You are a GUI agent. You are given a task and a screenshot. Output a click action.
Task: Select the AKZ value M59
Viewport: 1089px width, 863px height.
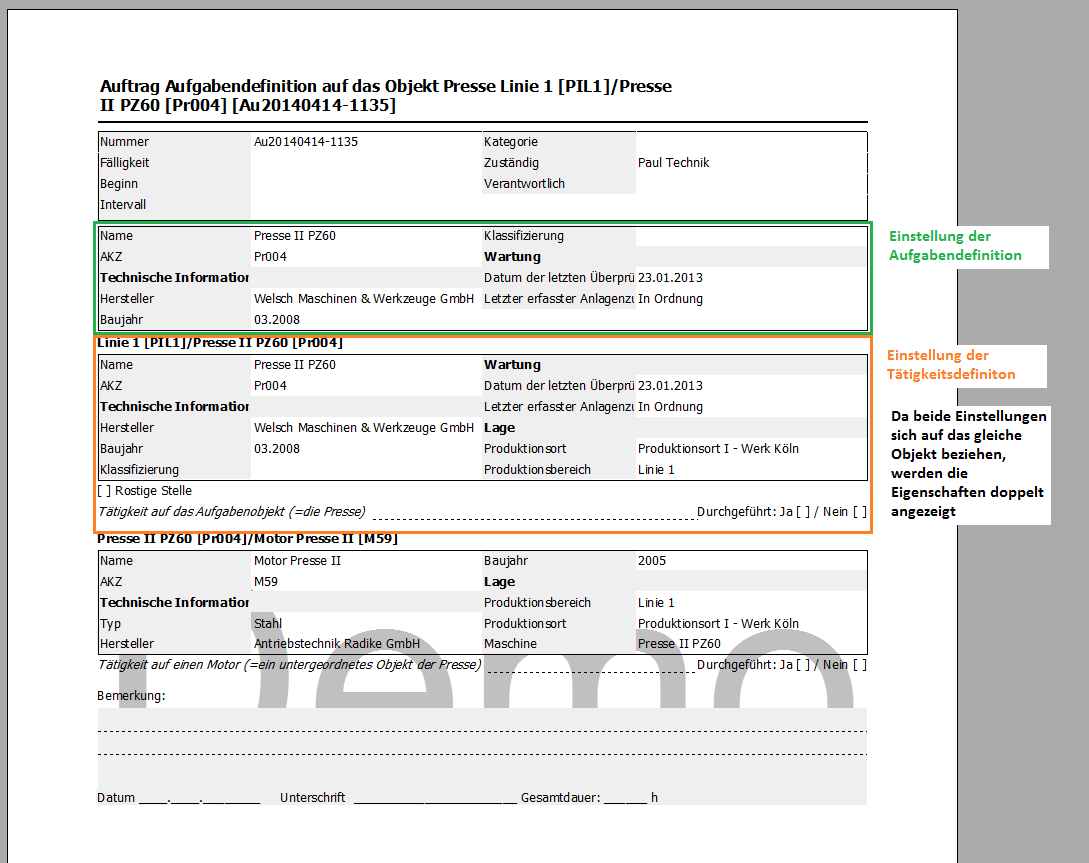click(x=266, y=582)
